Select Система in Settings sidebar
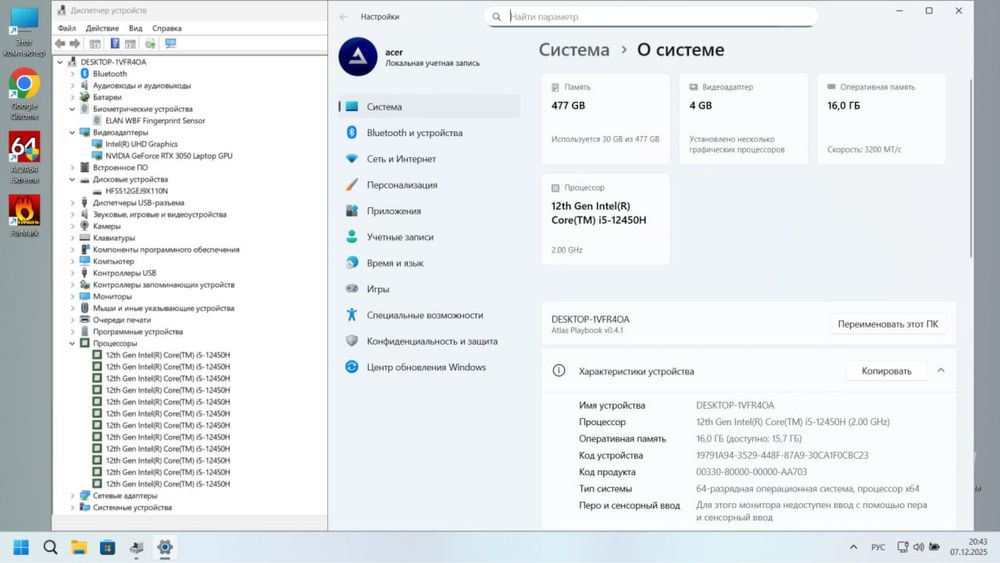 tap(429, 106)
